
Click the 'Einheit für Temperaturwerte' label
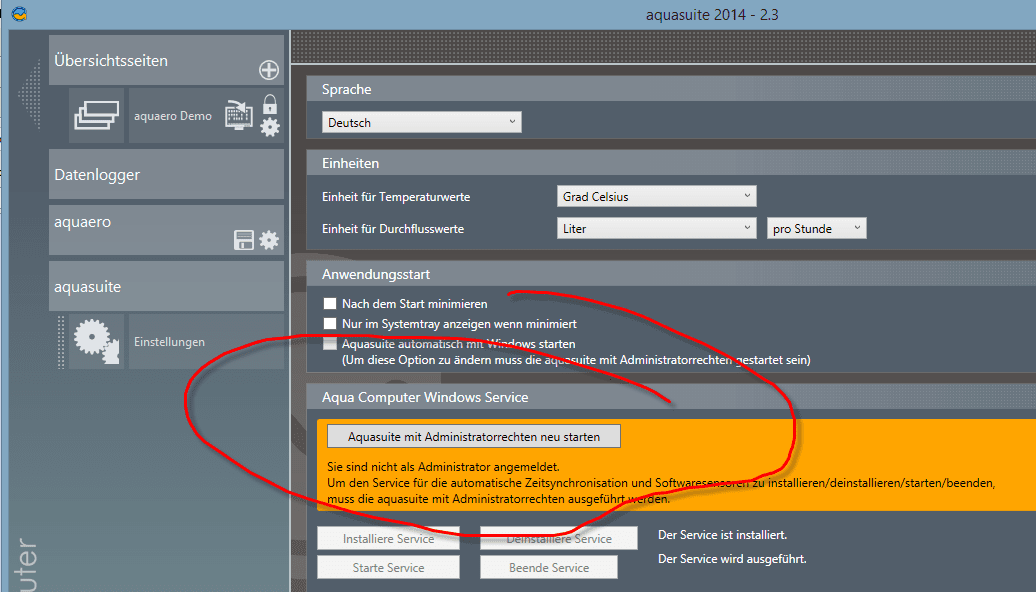(x=396, y=197)
